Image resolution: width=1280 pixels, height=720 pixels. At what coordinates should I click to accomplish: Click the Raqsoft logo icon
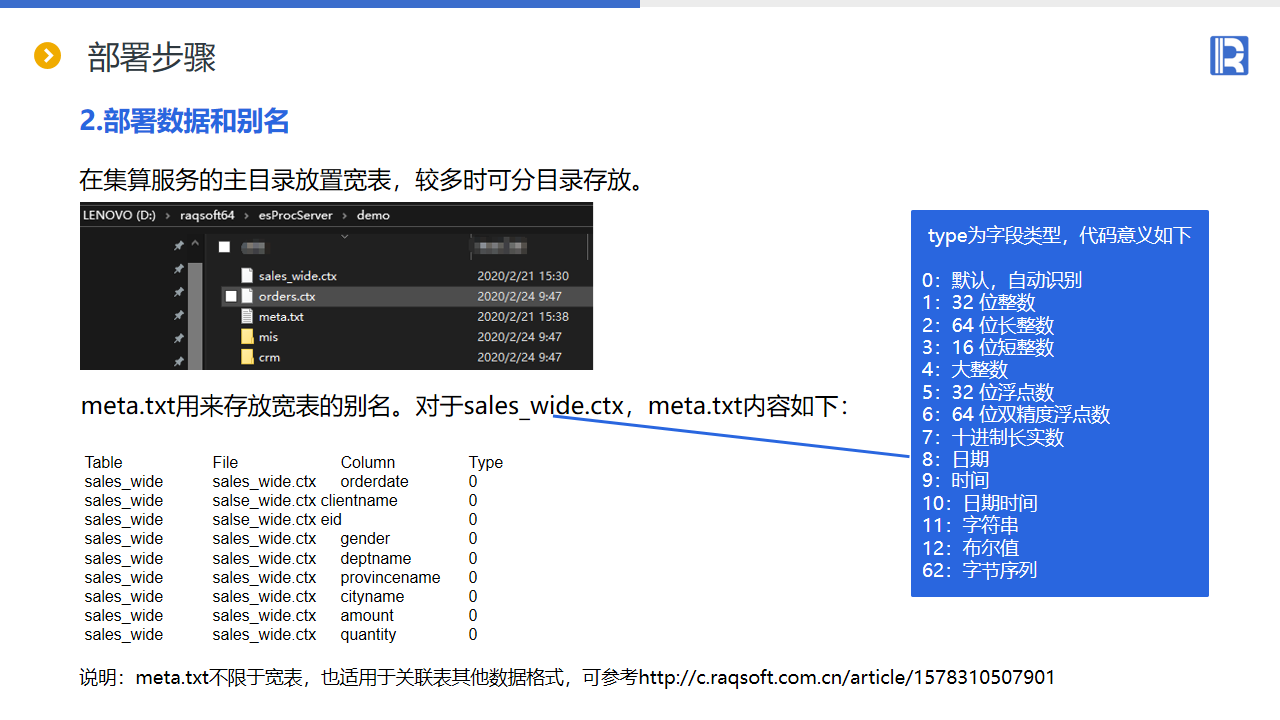pyautogui.click(x=1229, y=55)
